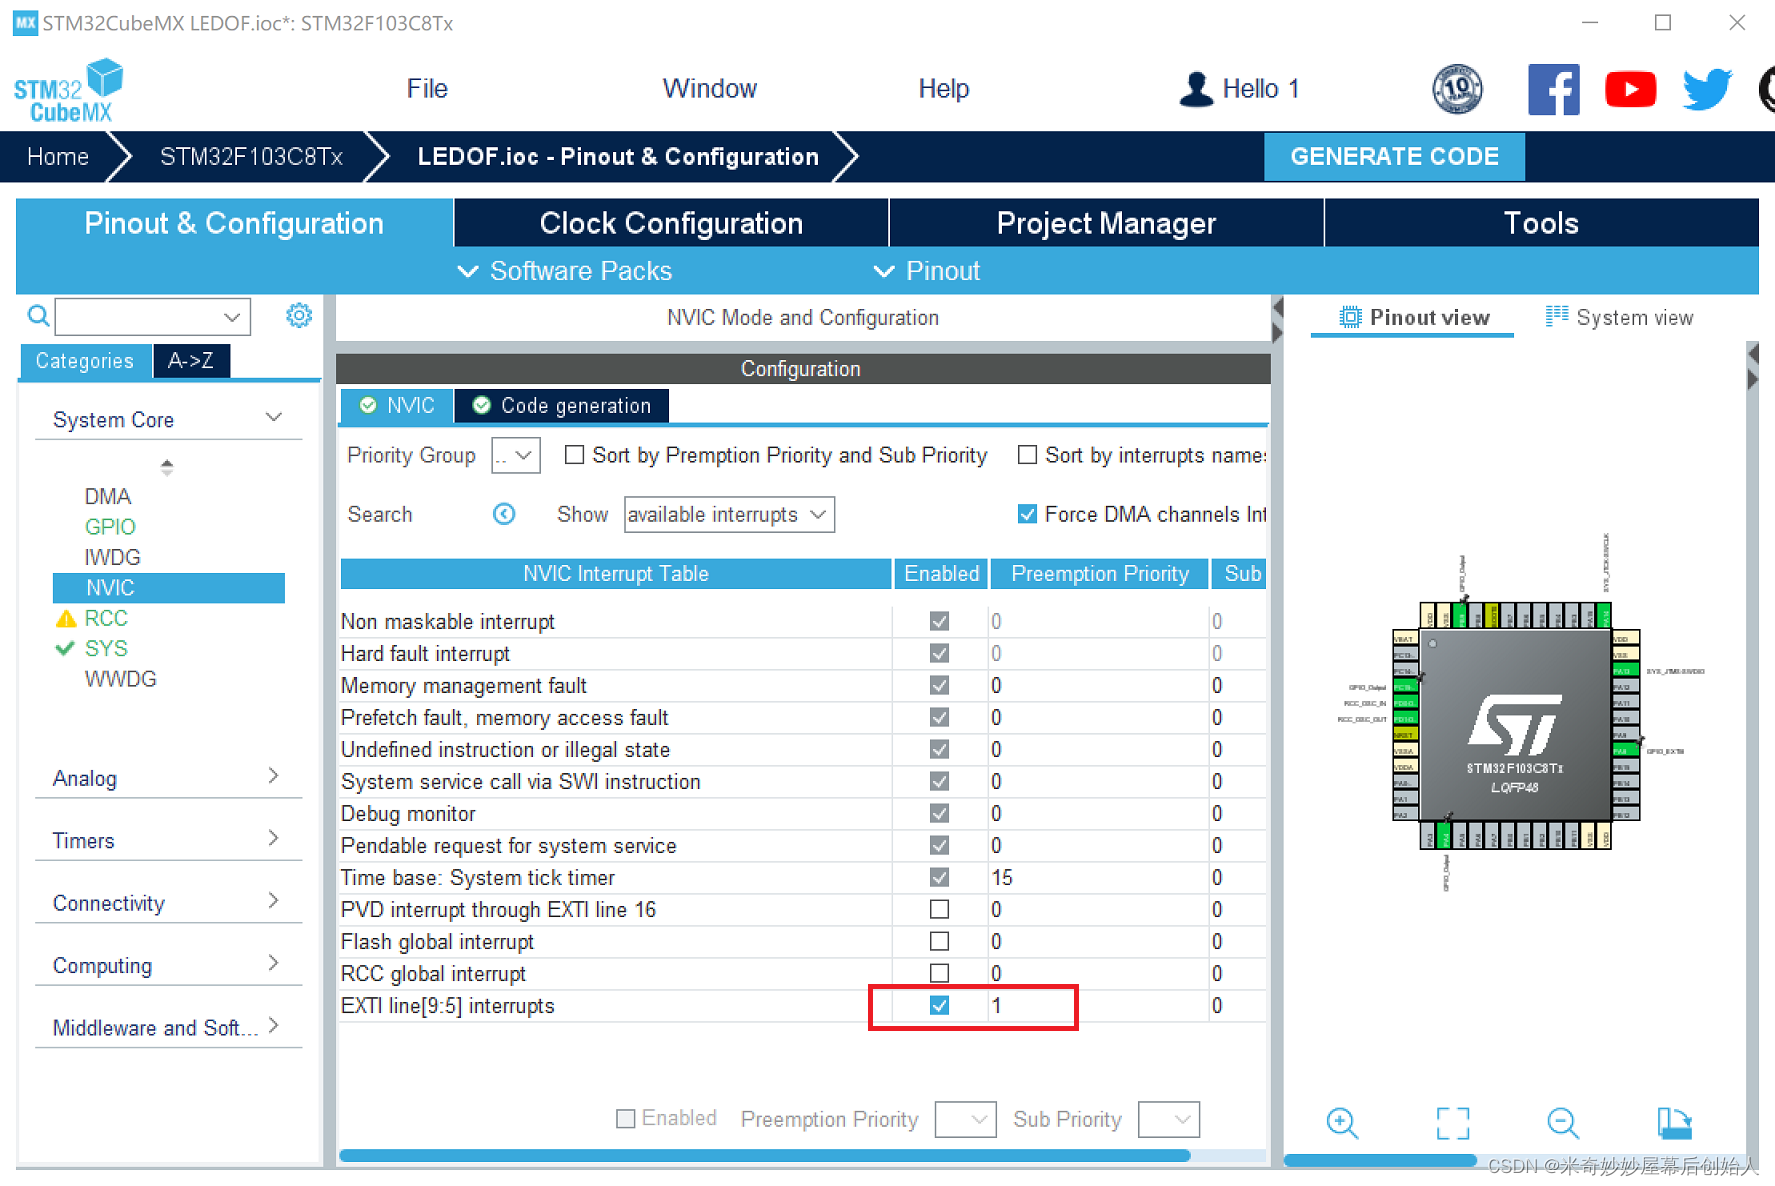The height and width of the screenshot is (1186, 1775).
Task: Expand the Software Packs menu
Action: tap(564, 271)
